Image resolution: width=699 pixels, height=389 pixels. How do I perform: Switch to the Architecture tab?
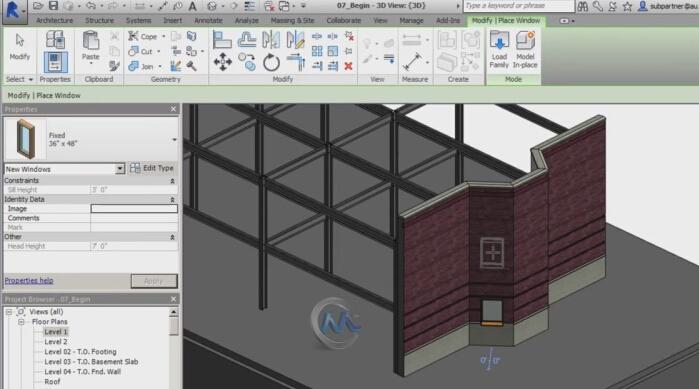pos(54,20)
